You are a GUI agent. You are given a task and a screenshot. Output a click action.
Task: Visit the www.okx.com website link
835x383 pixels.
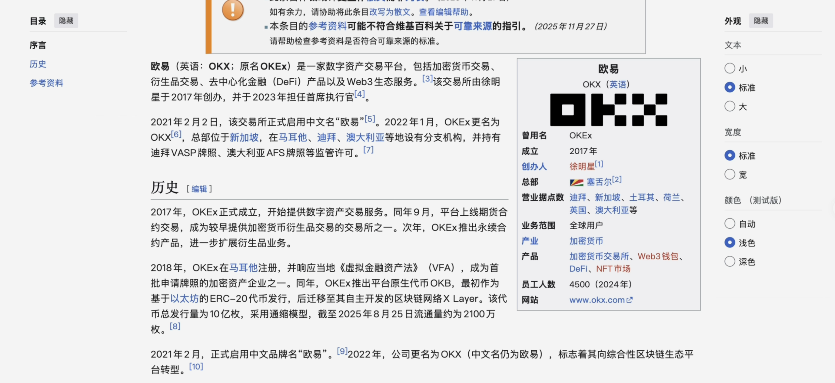(597, 300)
